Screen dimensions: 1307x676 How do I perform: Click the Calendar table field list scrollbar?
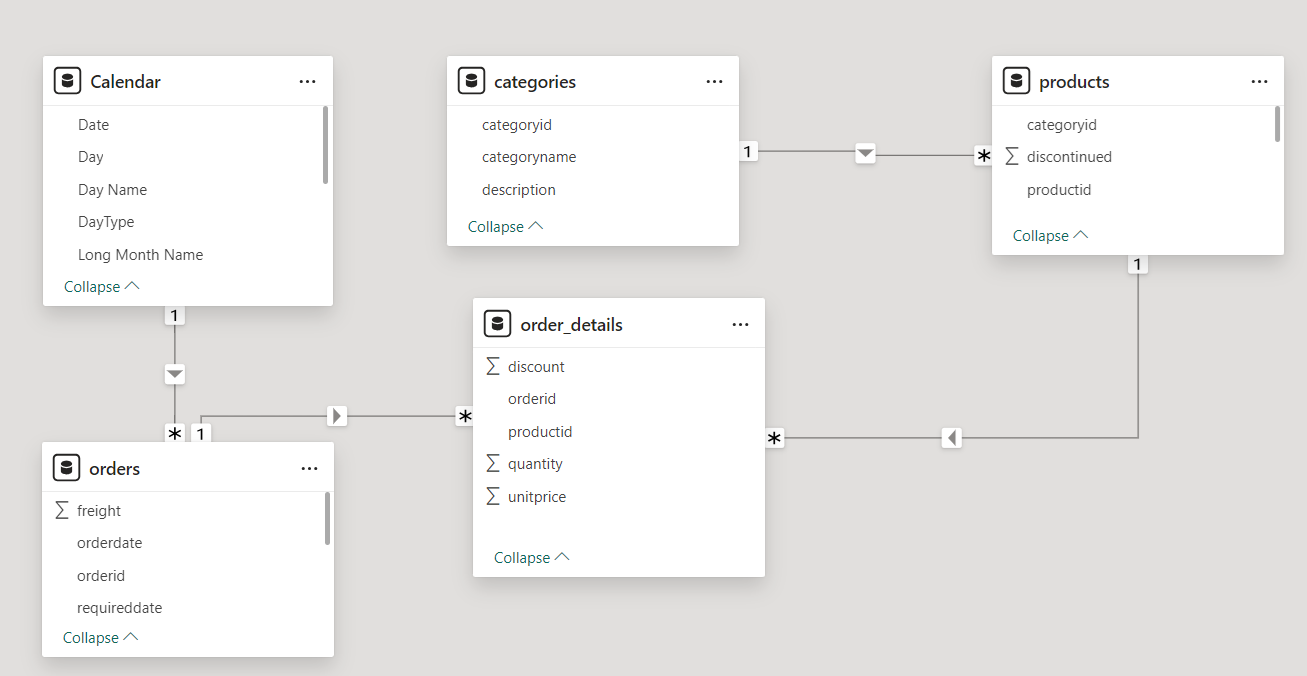[326, 145]
